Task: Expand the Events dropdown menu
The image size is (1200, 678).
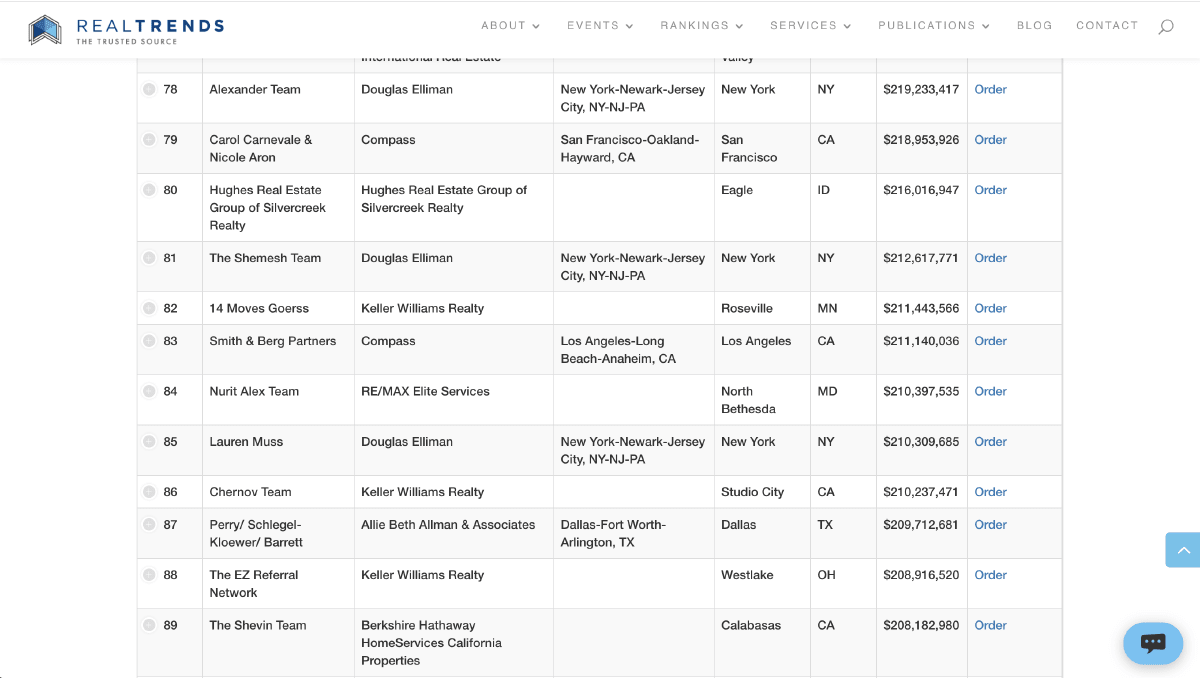Action: (601, 26)
